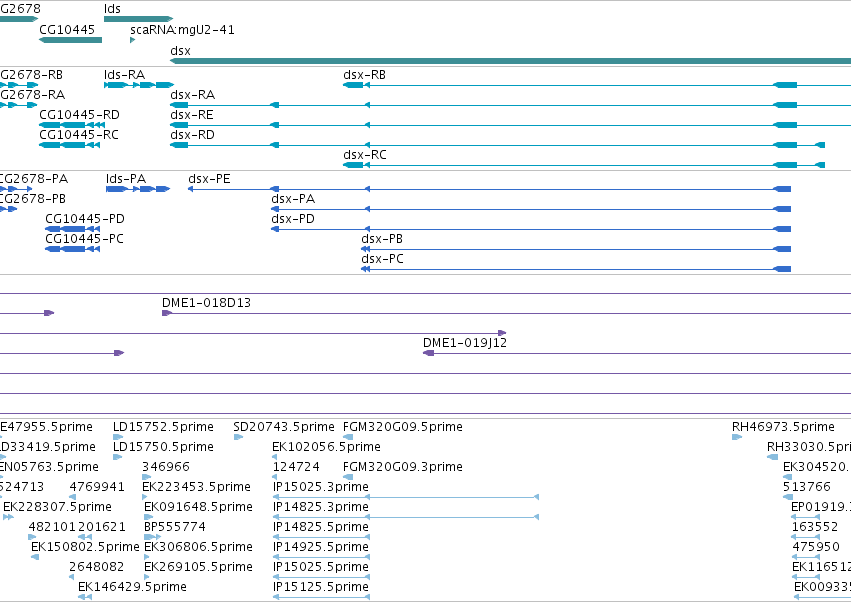851x602 pixels.
Task: Select the CG10445-PD protein label
Action: pos(85,219)
